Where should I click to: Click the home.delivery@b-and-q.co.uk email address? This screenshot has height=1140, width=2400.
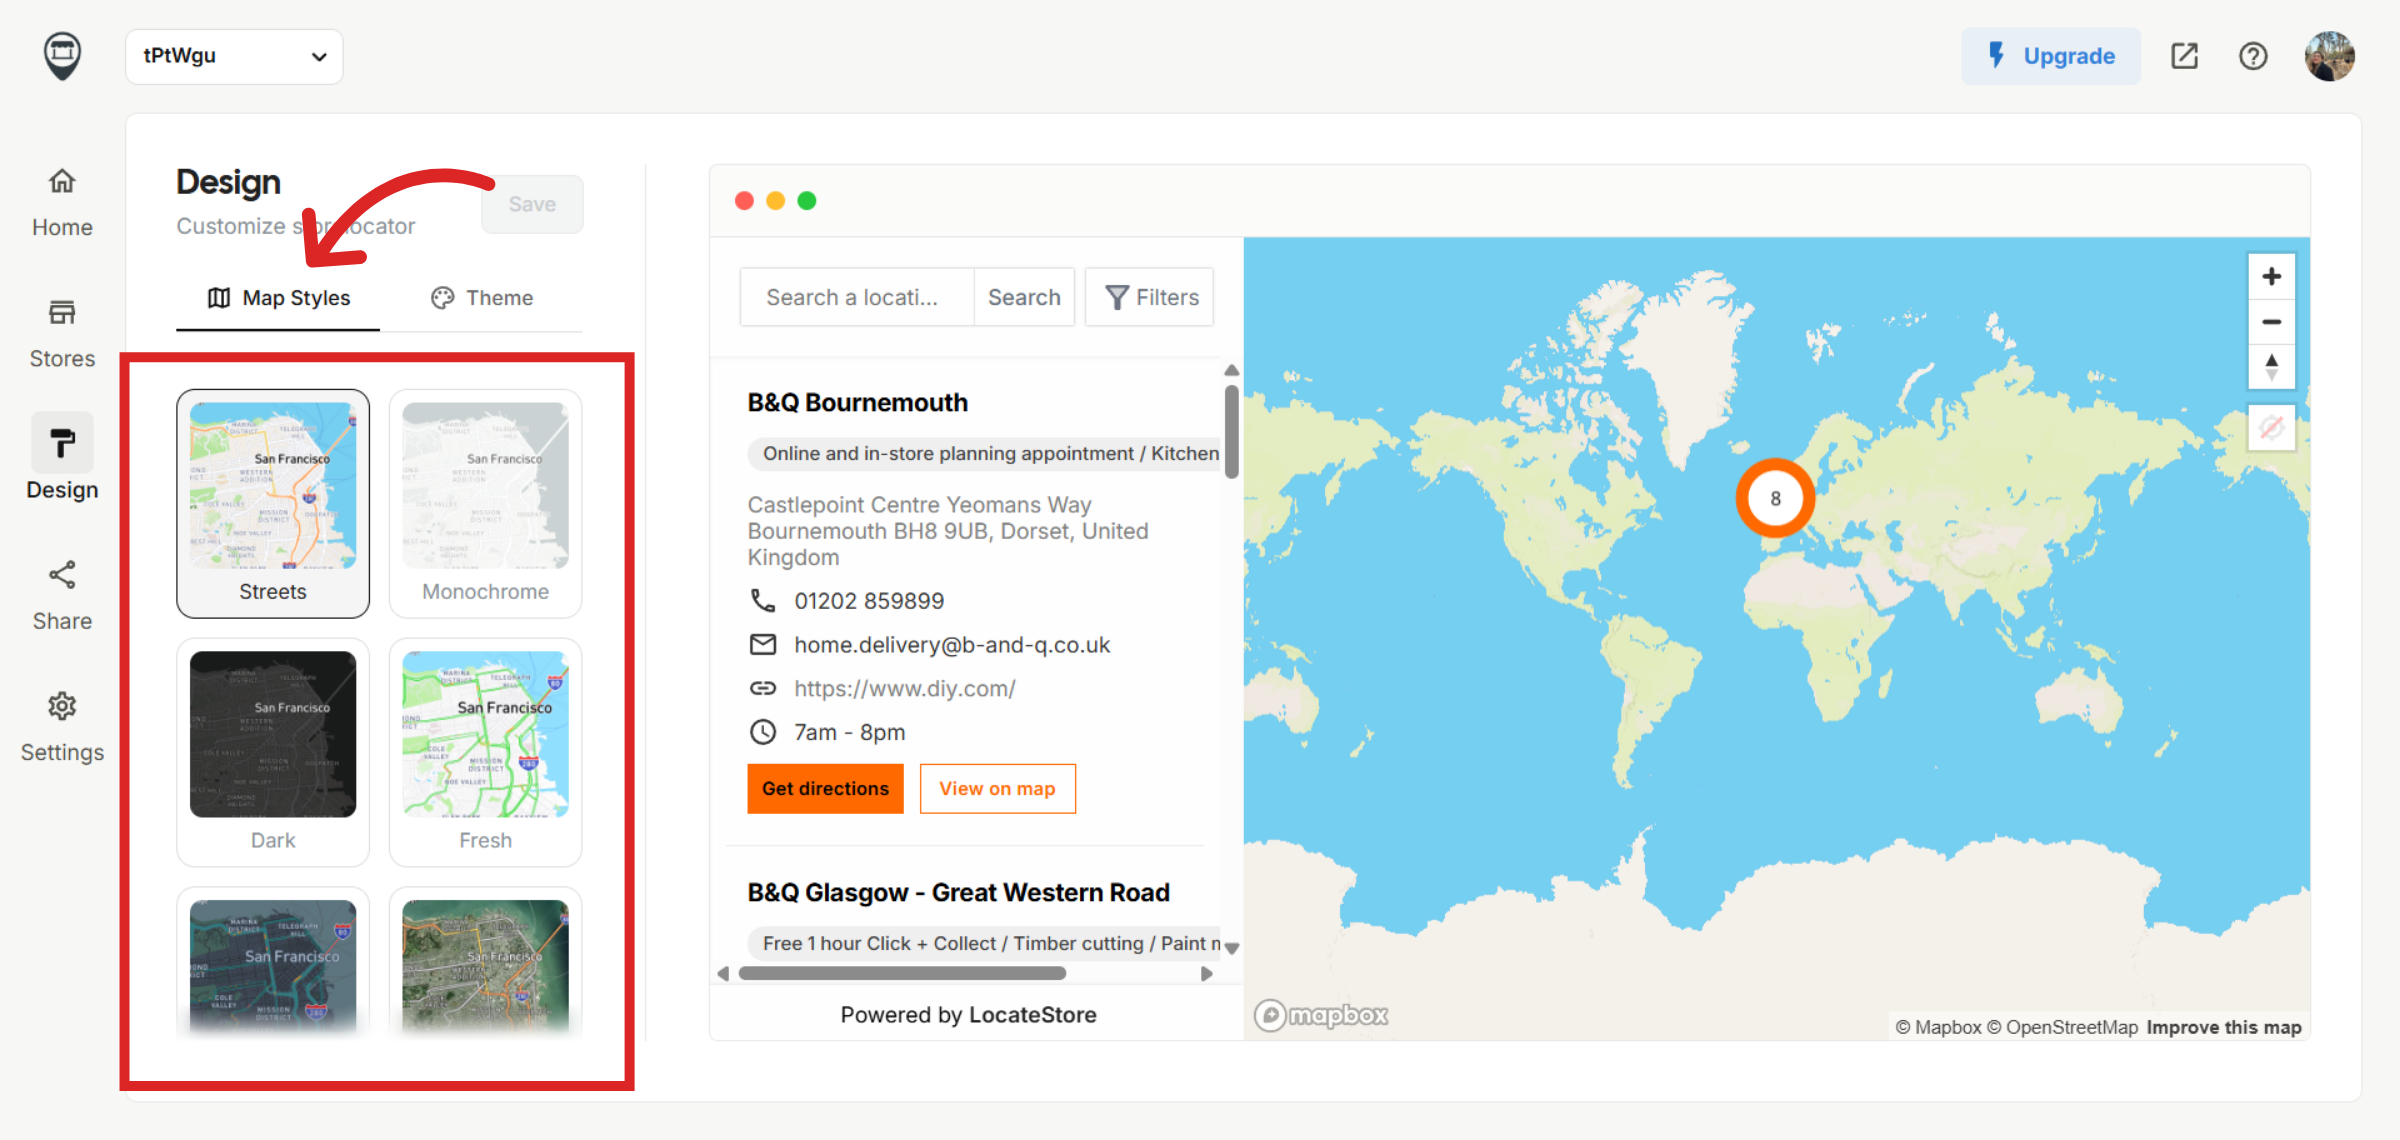coord(952,645)
